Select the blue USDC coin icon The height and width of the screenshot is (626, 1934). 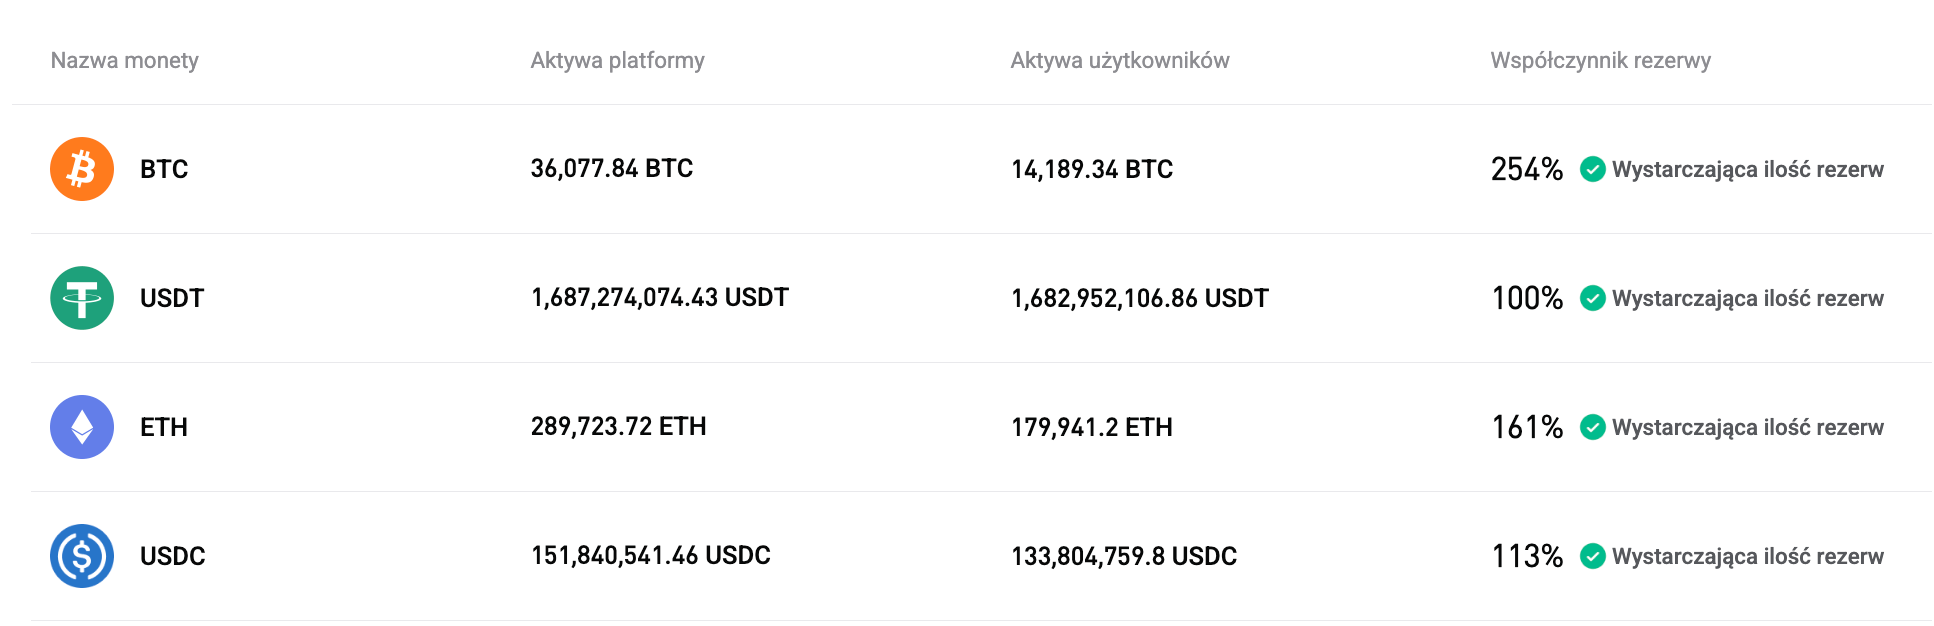click(81, 556)
